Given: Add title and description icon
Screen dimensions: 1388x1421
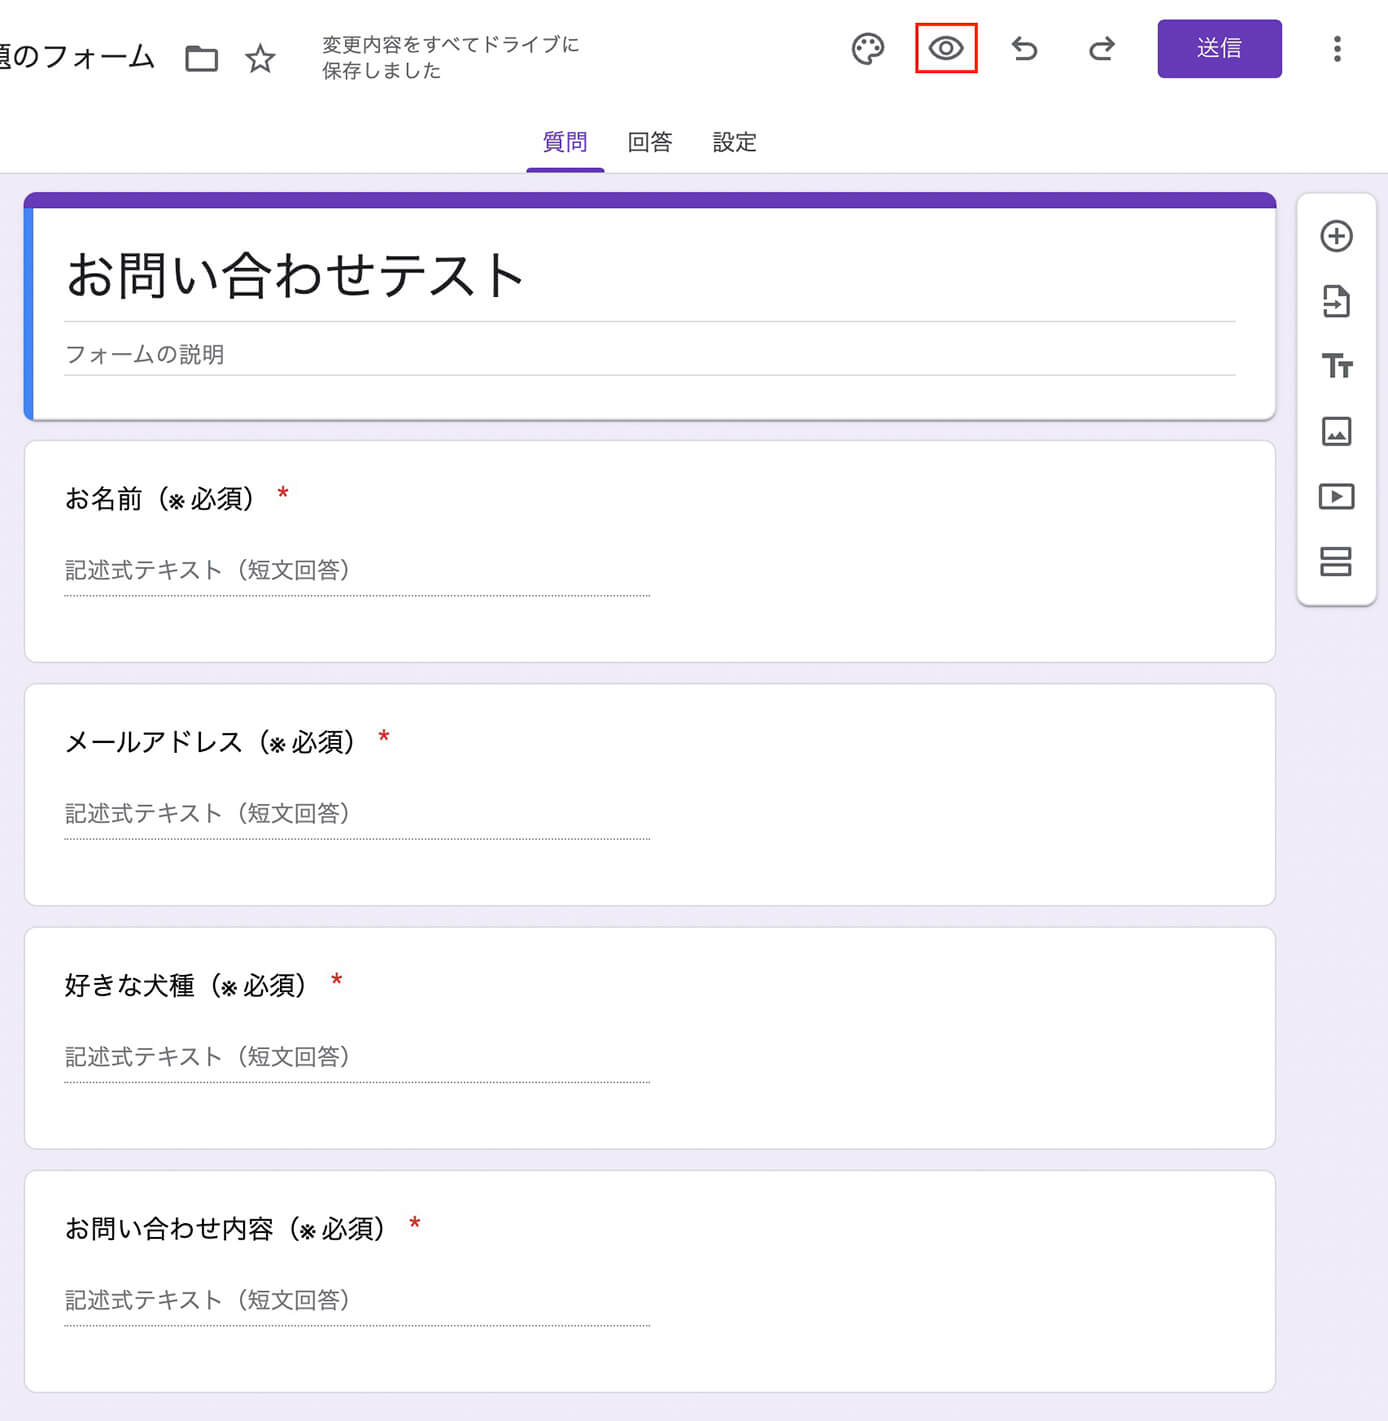Looking at the screenshot, I should coord(1336,366).
